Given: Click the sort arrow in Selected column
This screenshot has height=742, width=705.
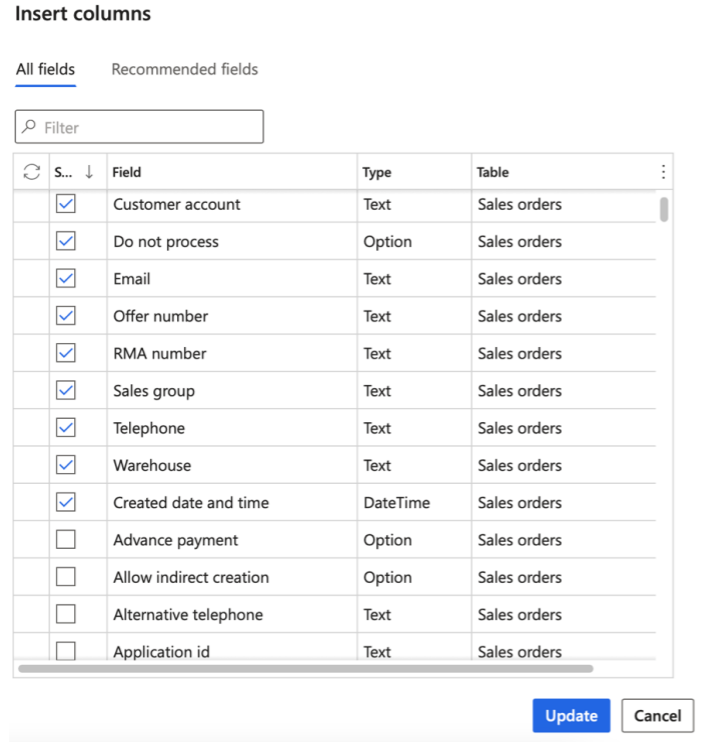Looking at the screenshot, I should (89, 172).
